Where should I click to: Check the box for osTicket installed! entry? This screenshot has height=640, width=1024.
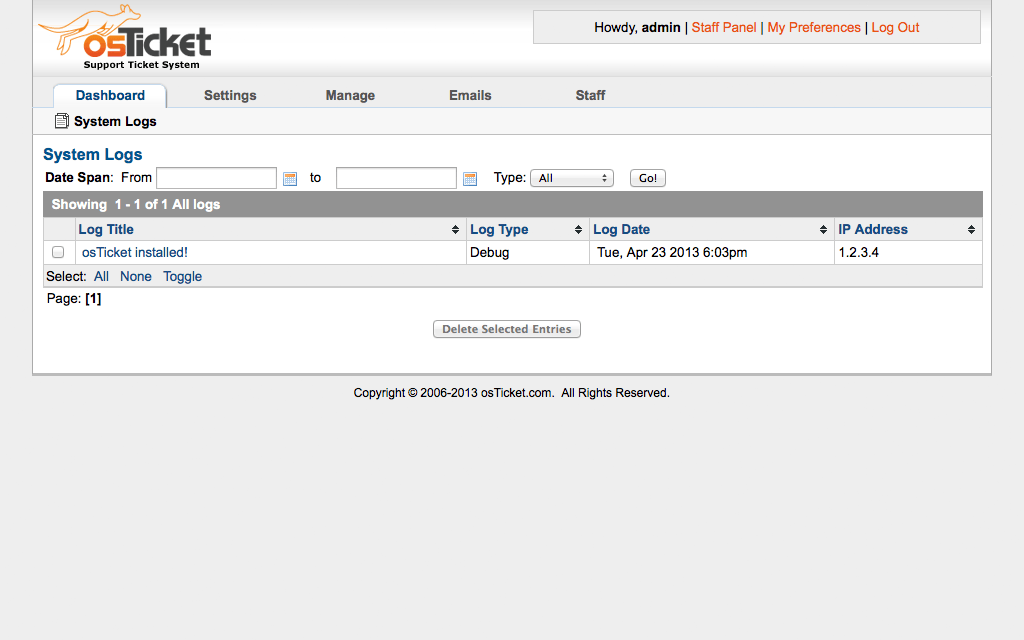pyautogui.click(x=58, y=253)
